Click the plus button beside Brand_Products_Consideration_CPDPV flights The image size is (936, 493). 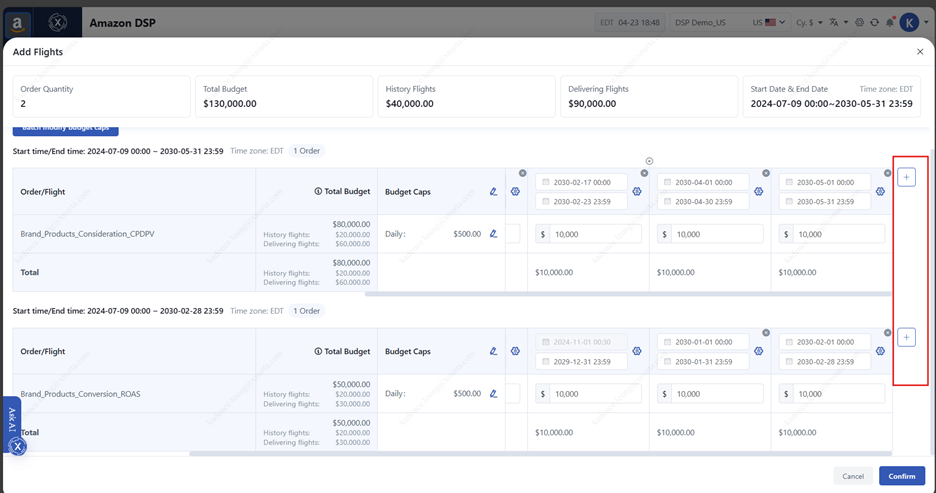click(906, 177)
